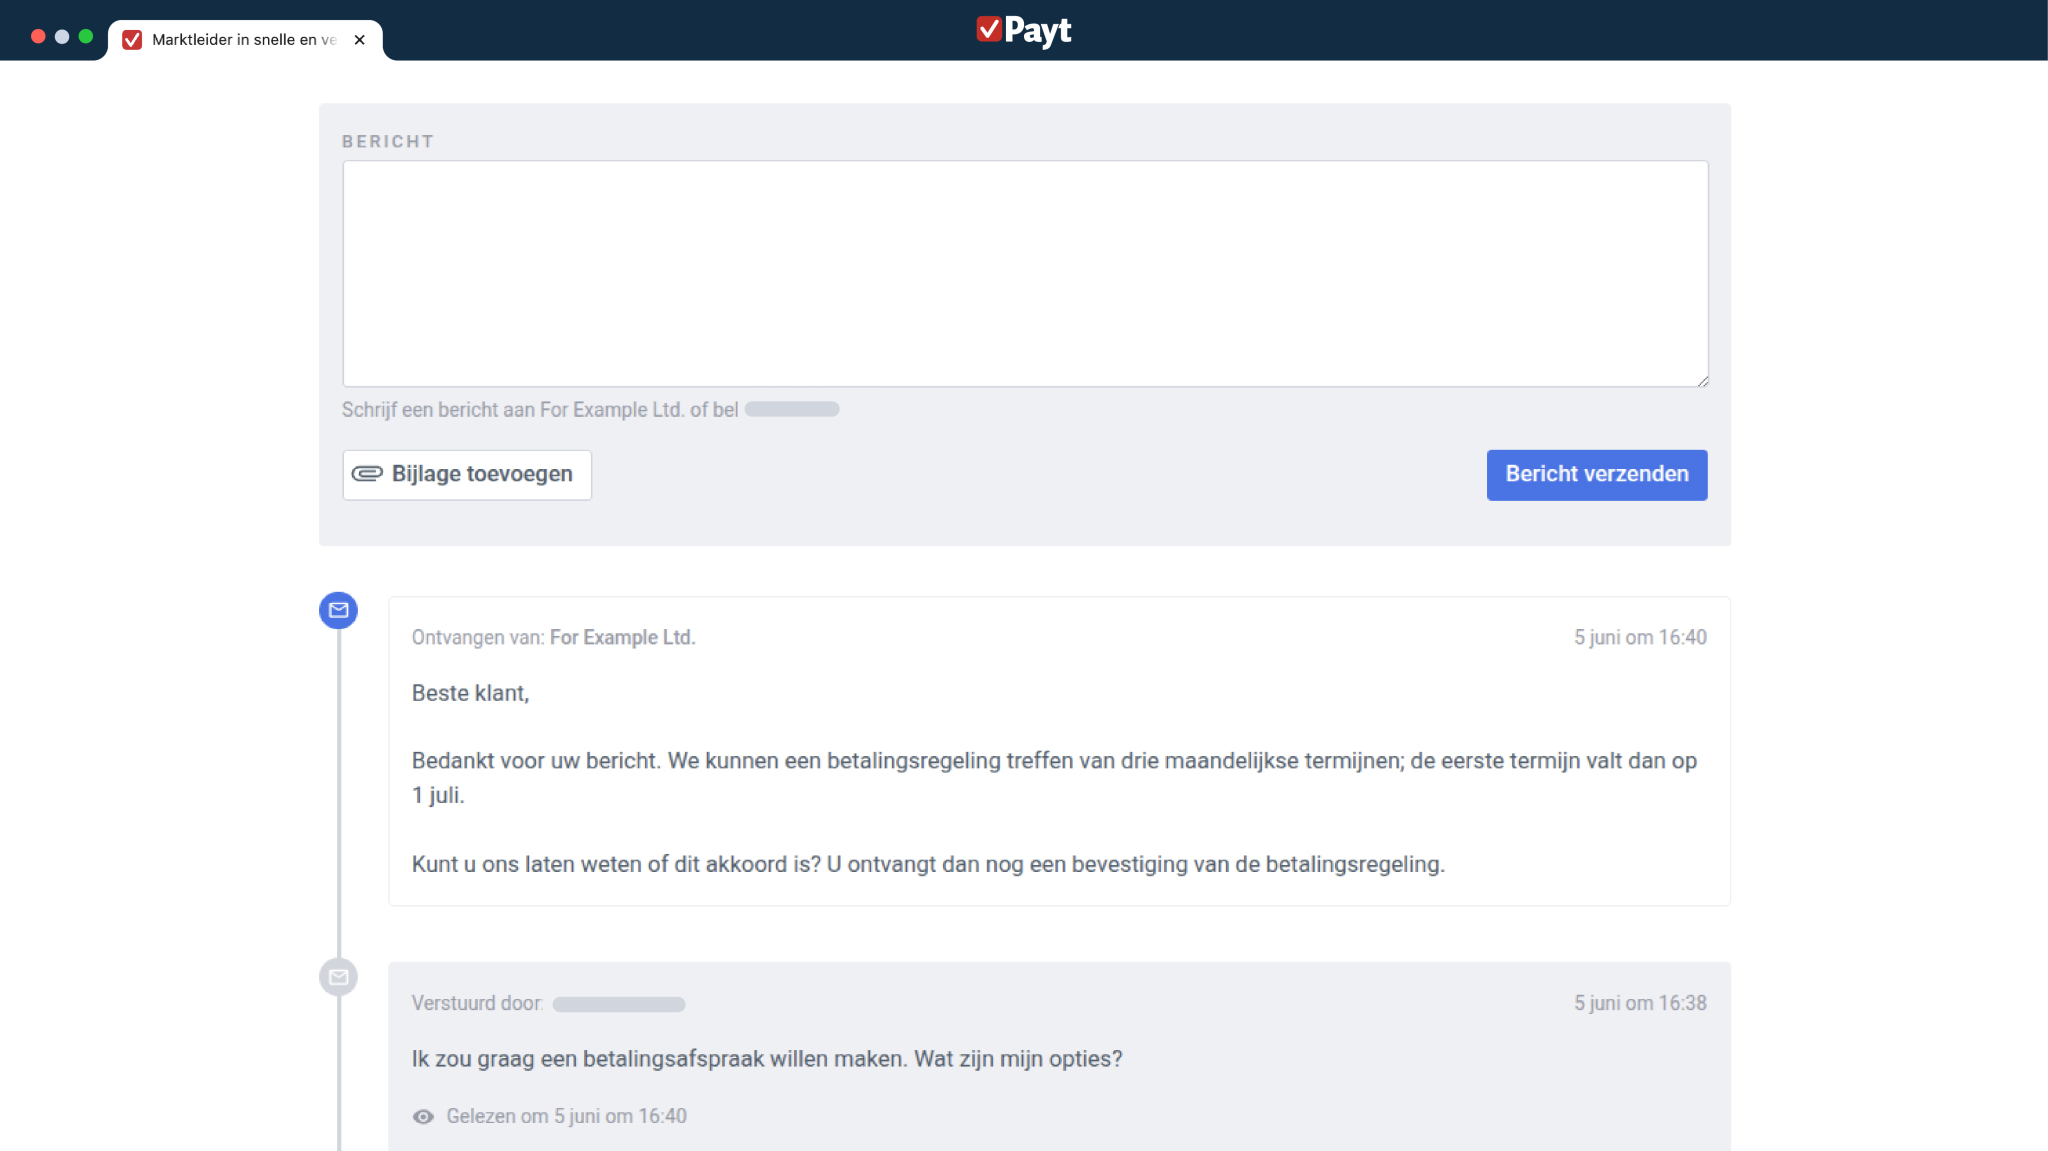Click the grey sent-mail timeline icon
Viewport: 2048px width, 1151px height.
point(338,977)
